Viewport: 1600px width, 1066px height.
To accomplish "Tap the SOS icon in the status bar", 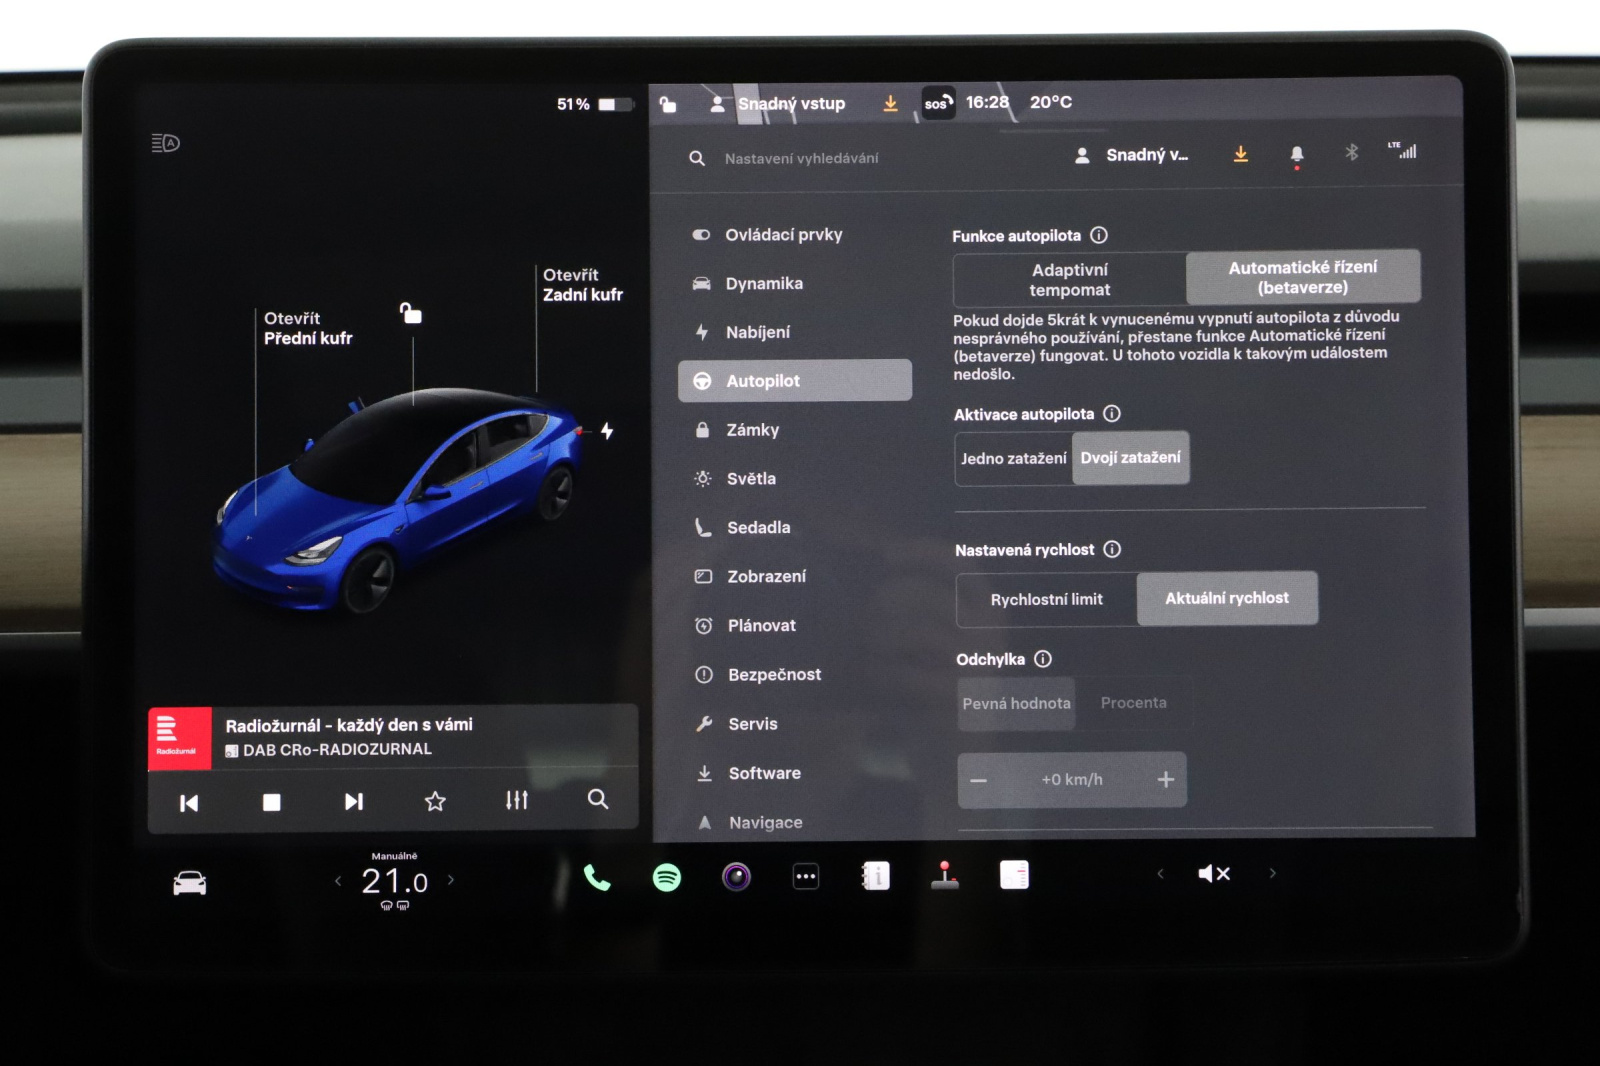I will 937,103.
